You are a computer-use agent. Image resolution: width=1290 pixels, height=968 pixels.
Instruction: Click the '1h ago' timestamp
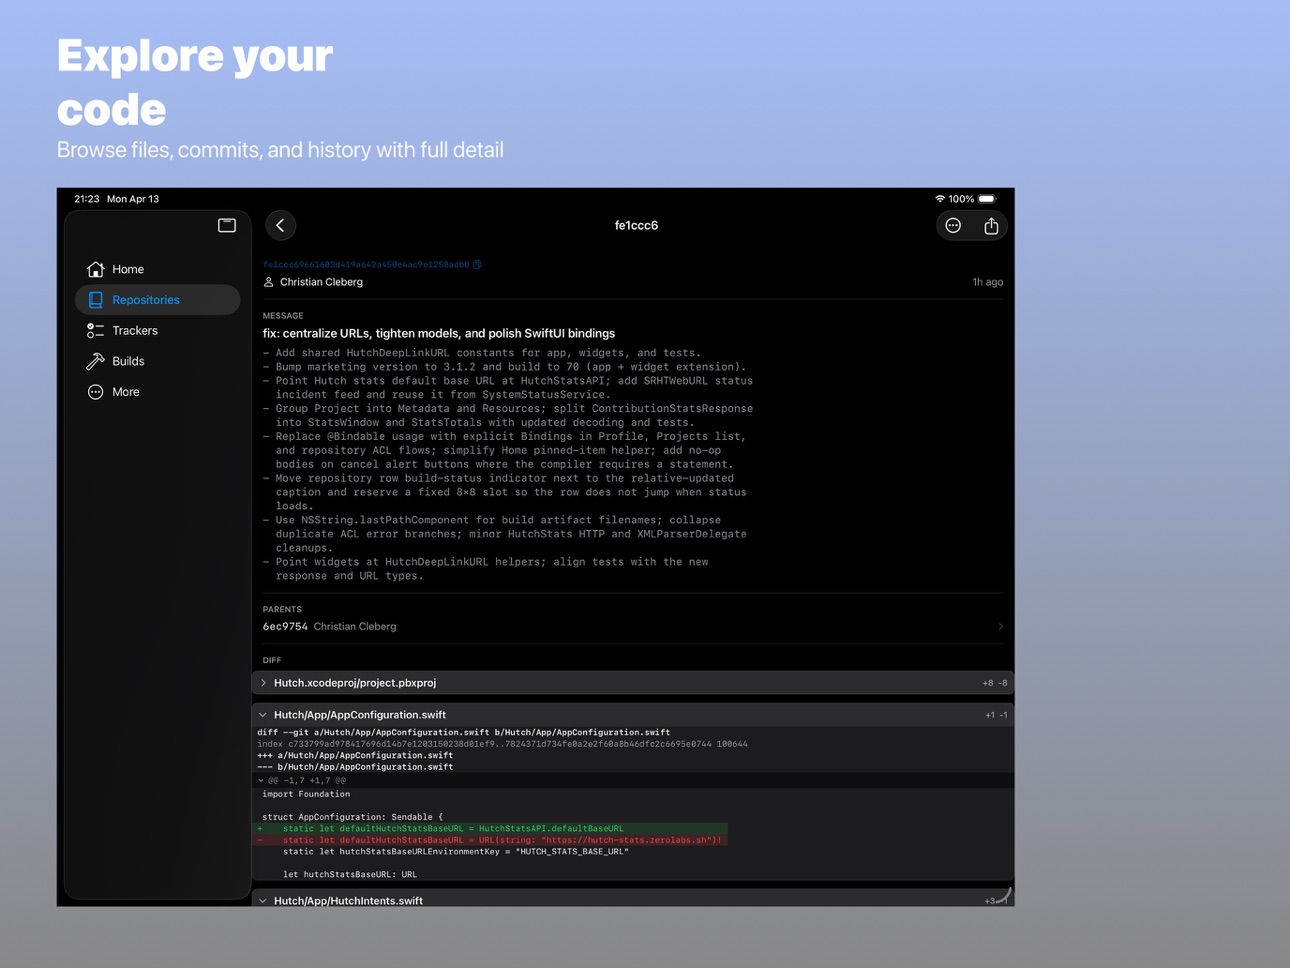click(988, 282)
